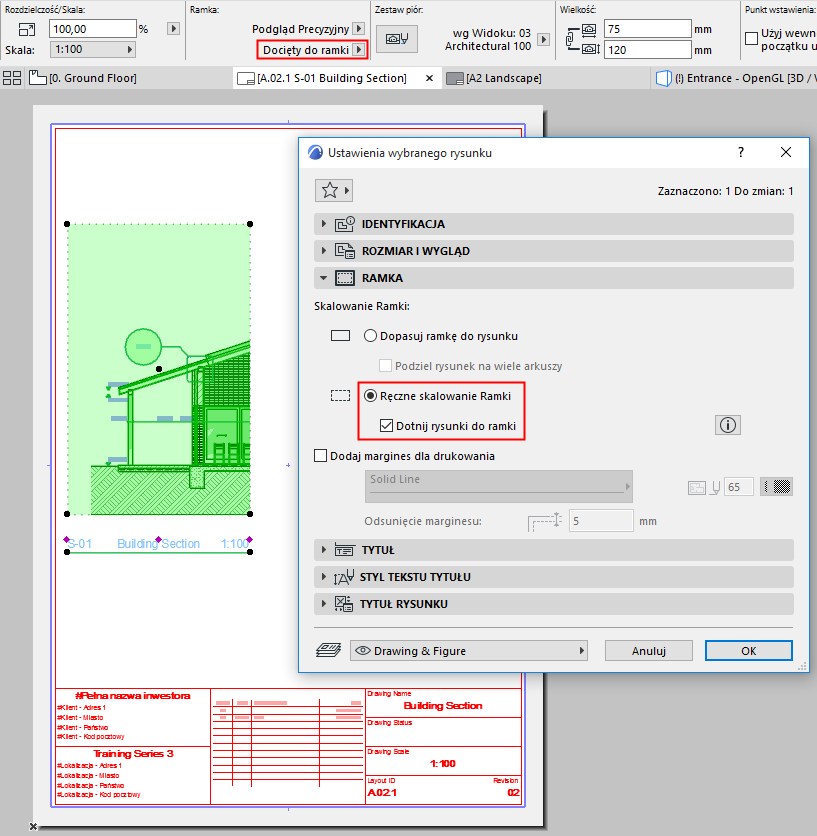
Task: Collapse the RAMKA panel
Action: pyautogui.click(x=554, y=278)
